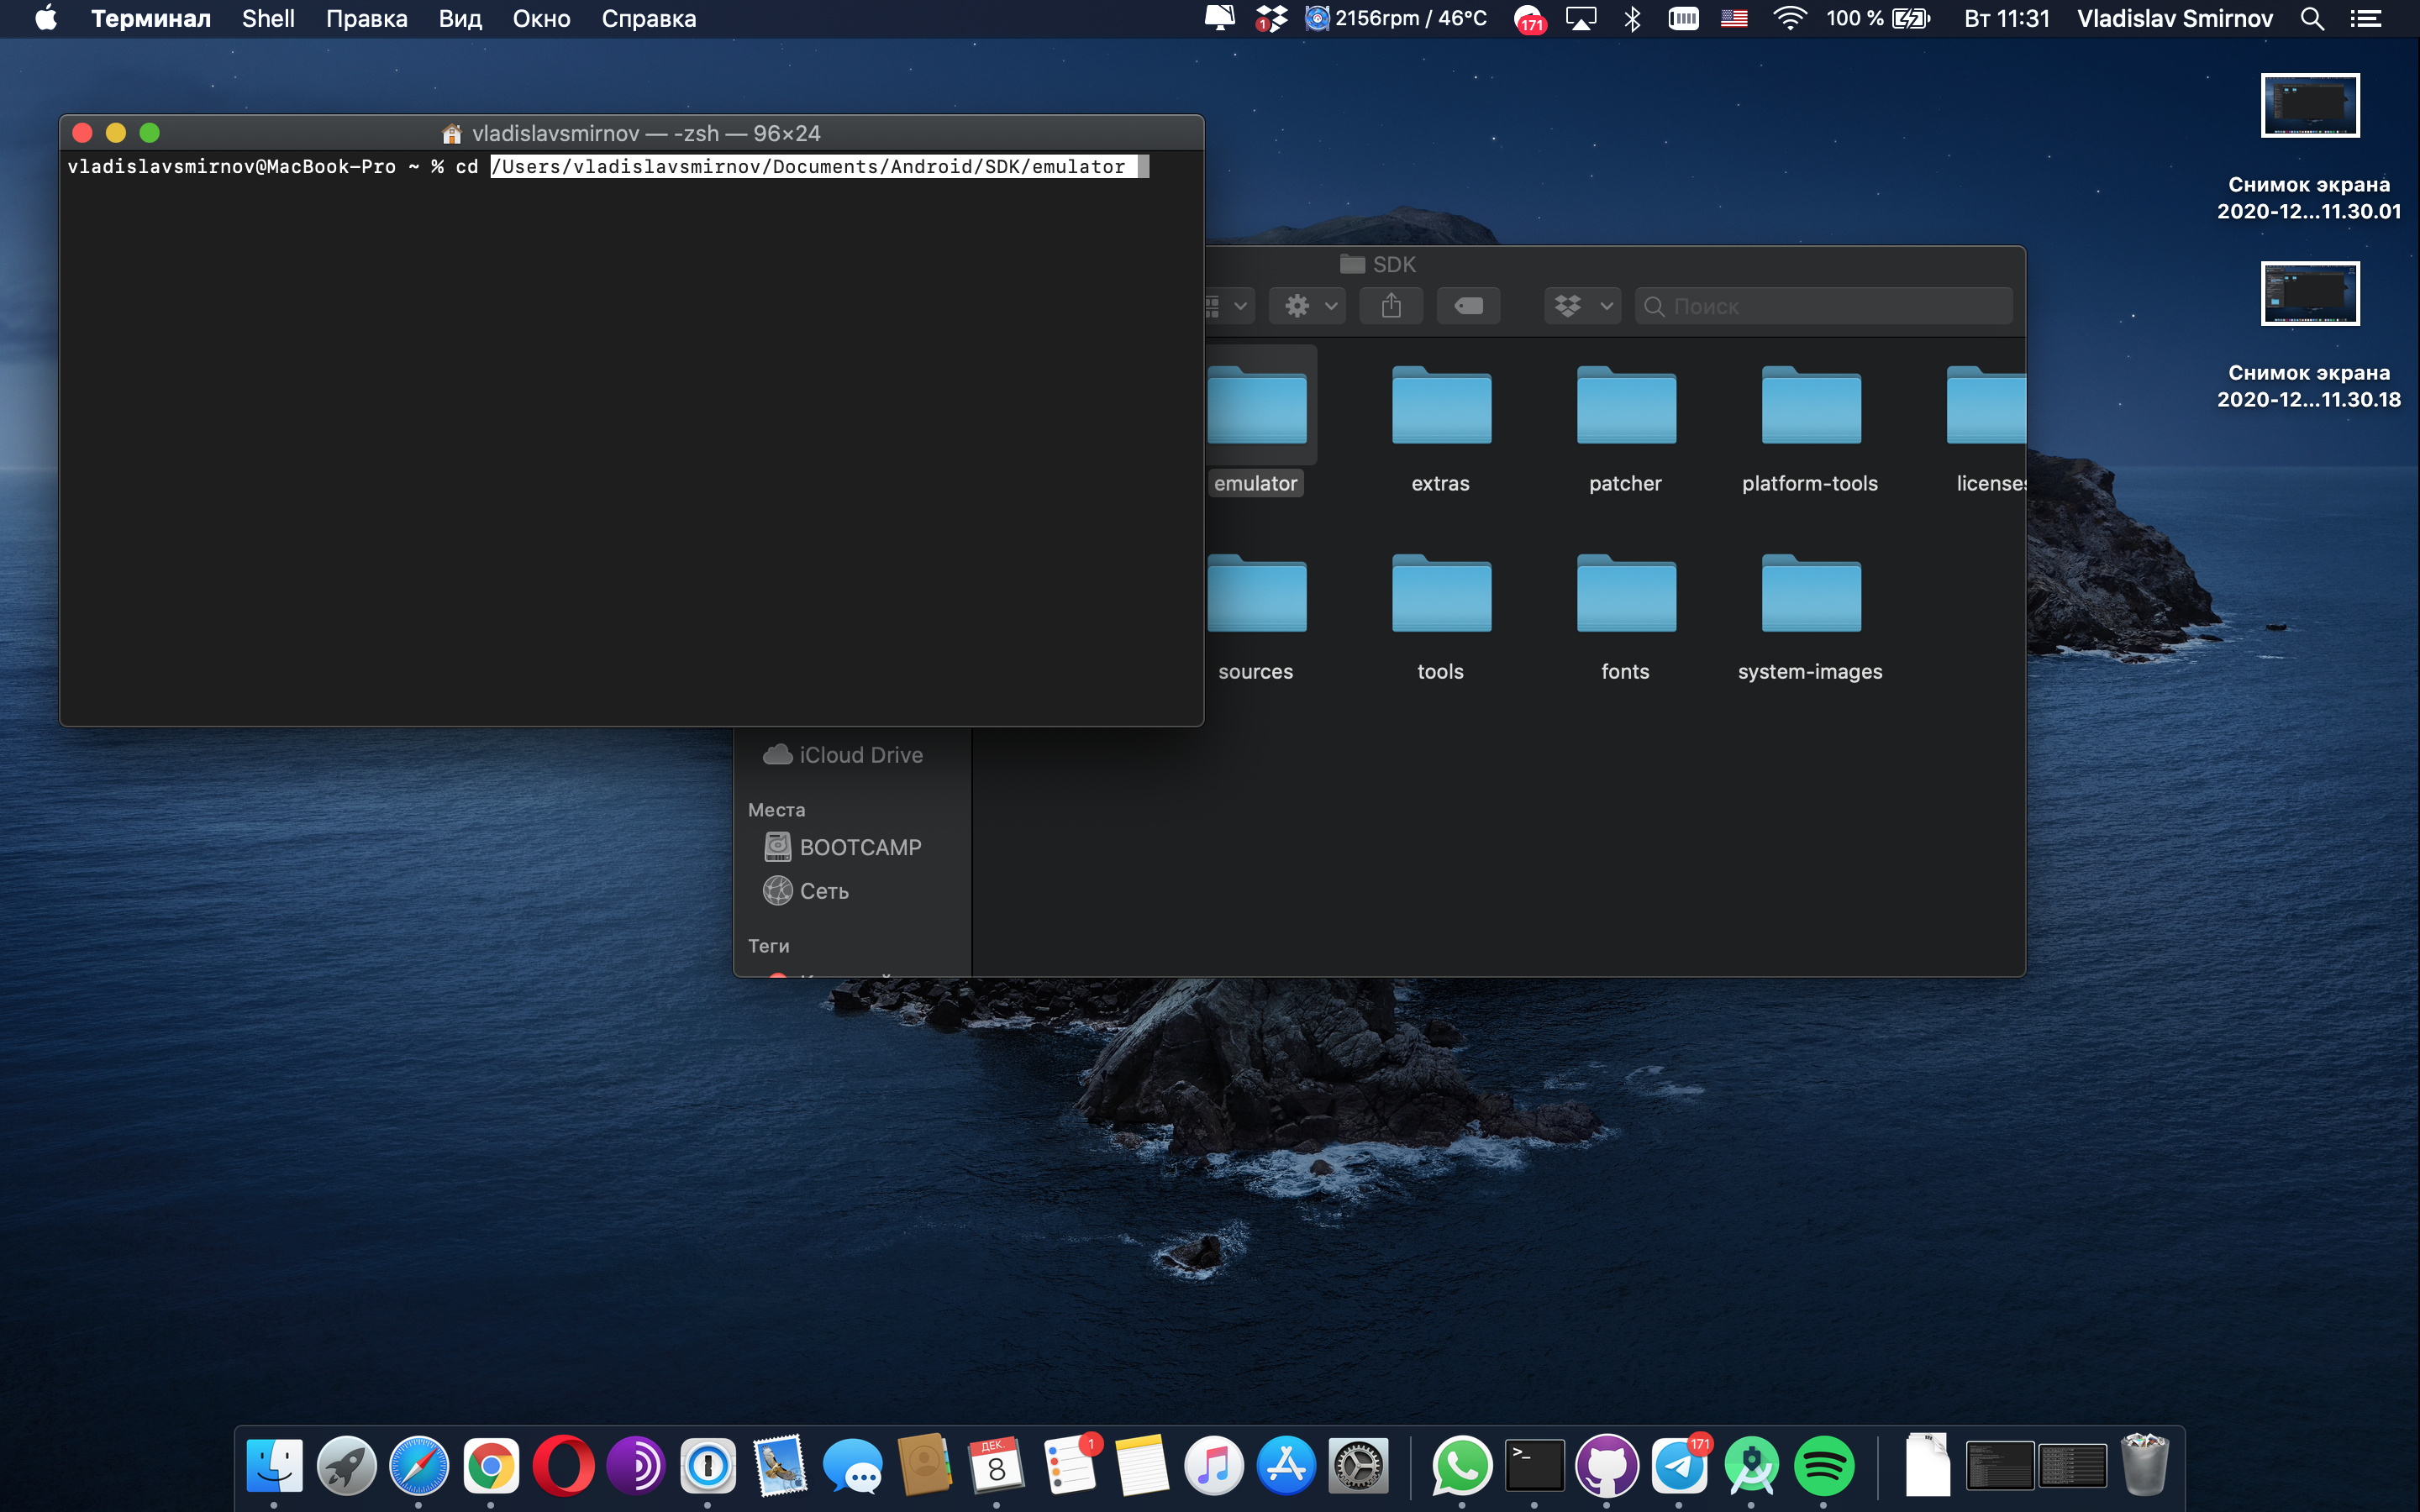Open the Shell menu

[x=268, y=19]
